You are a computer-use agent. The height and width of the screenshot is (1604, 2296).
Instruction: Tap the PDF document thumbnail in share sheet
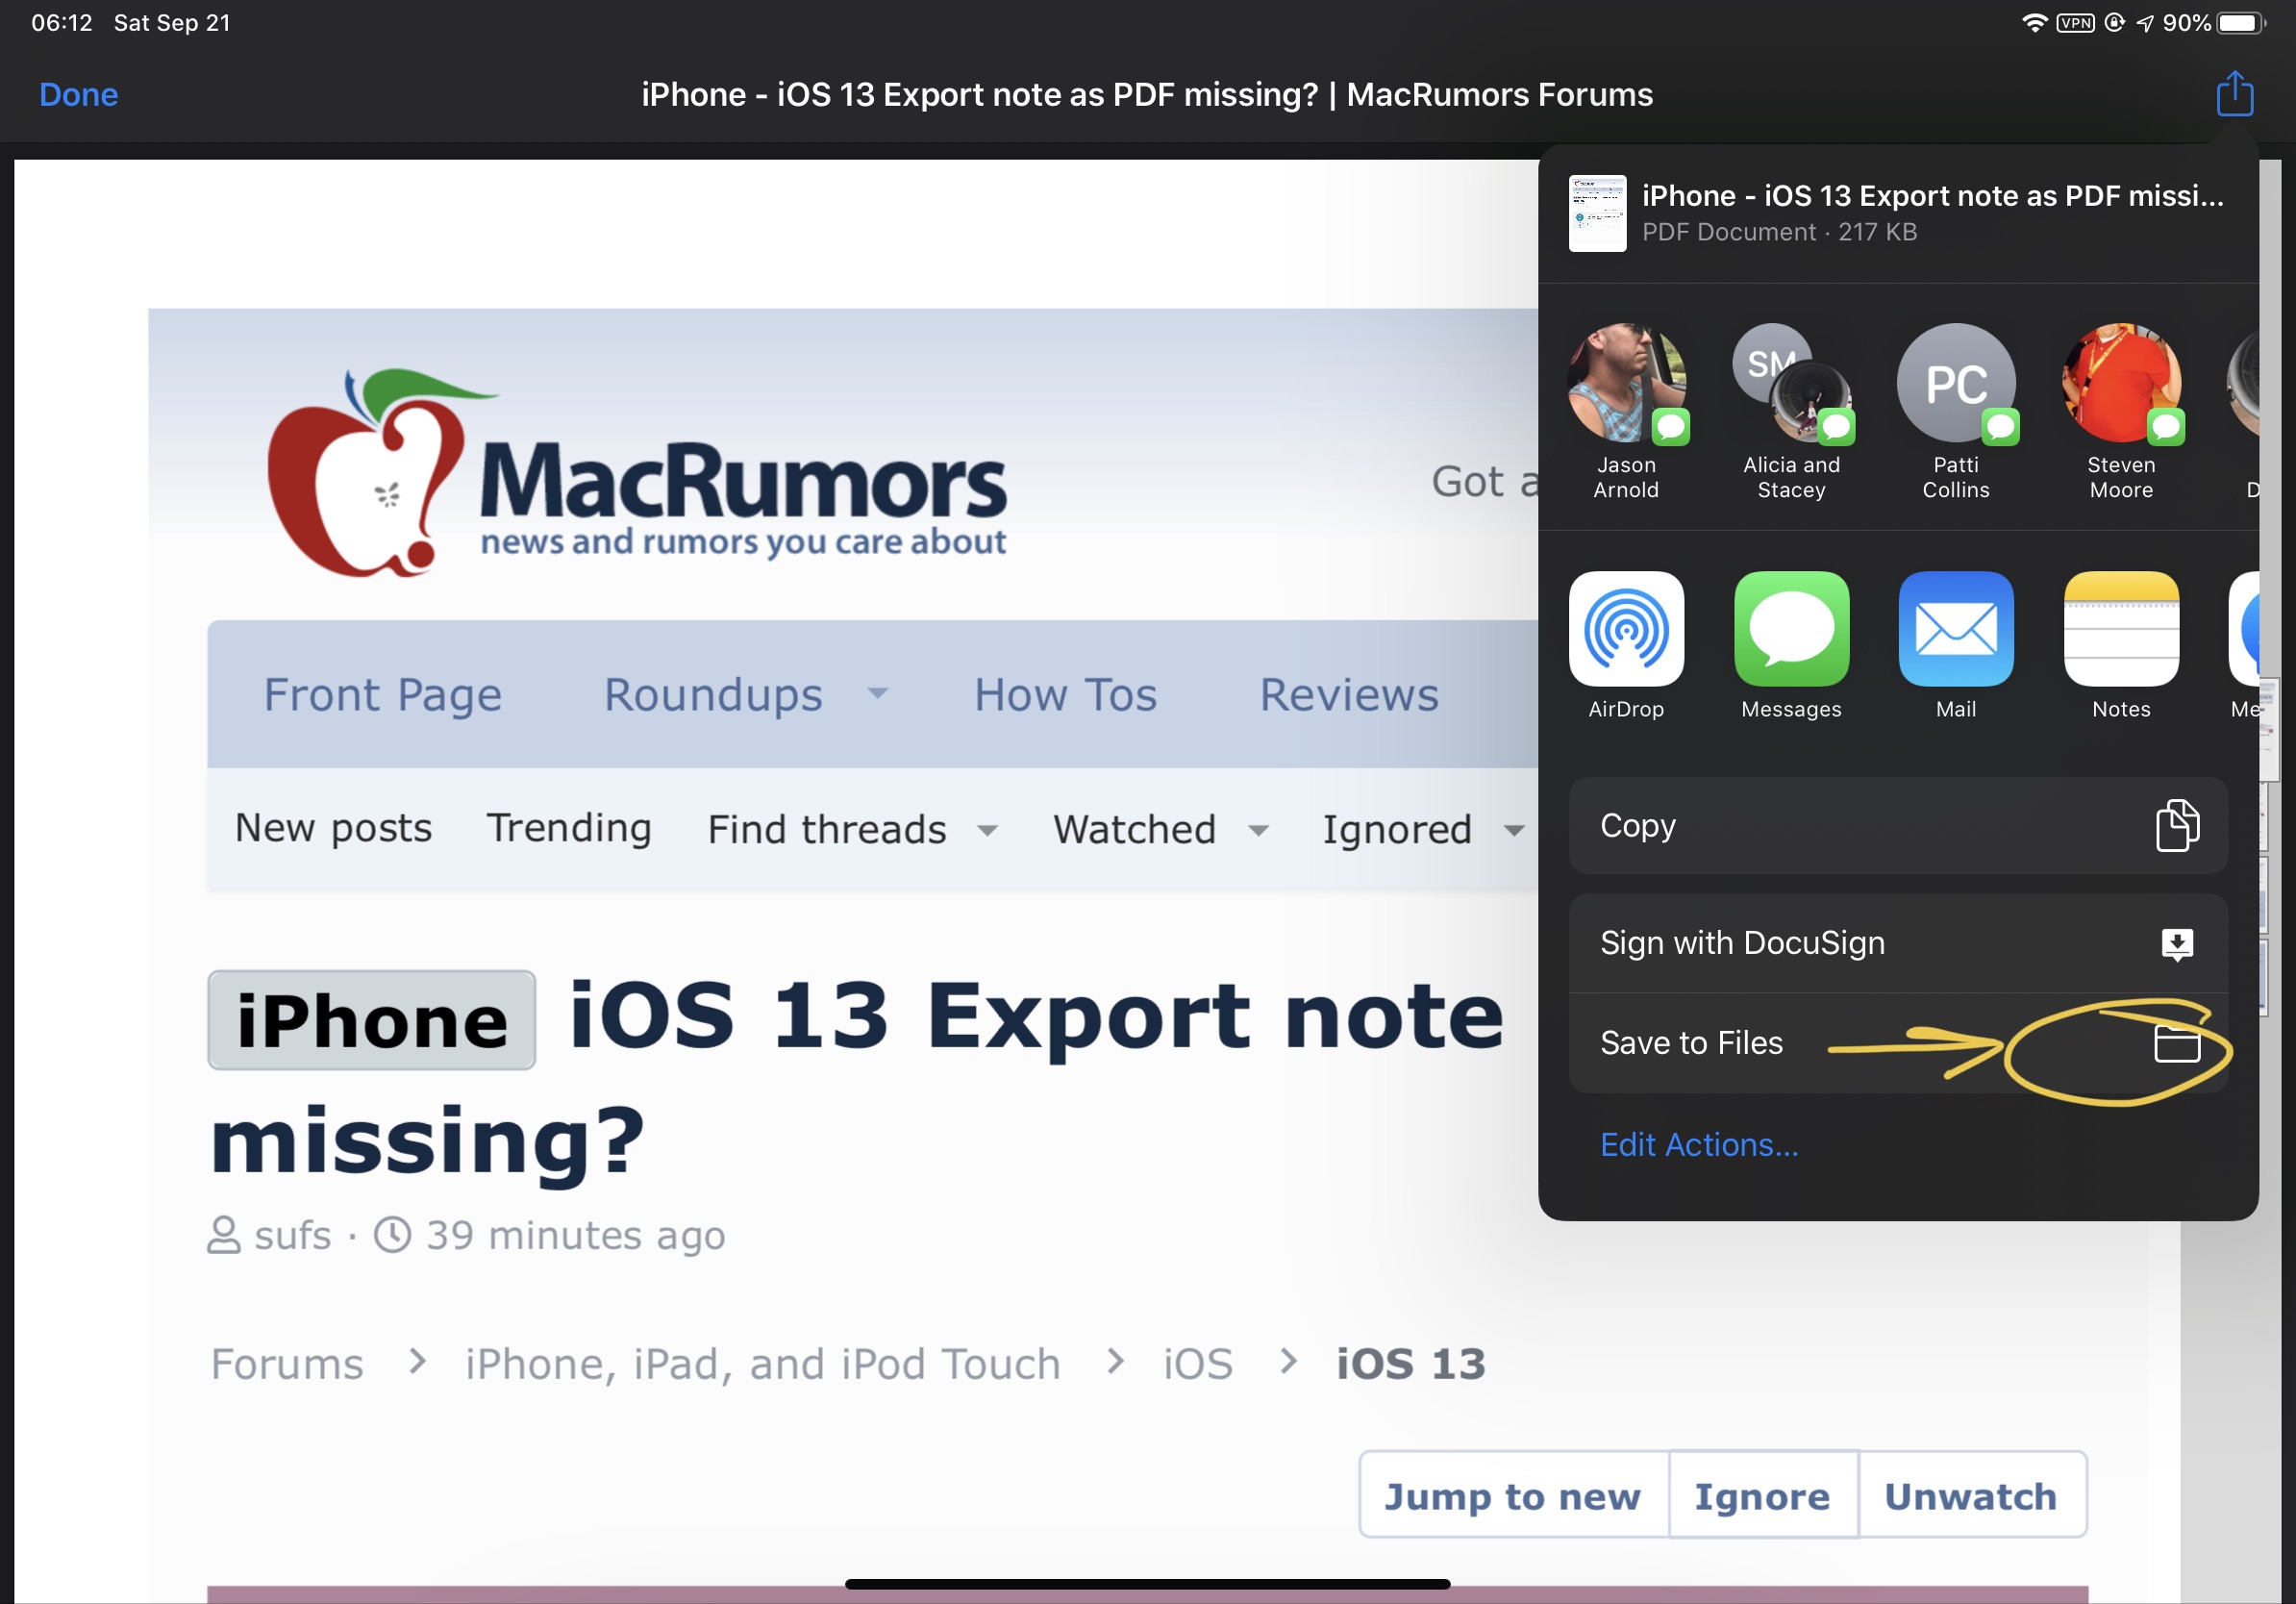1597,213
